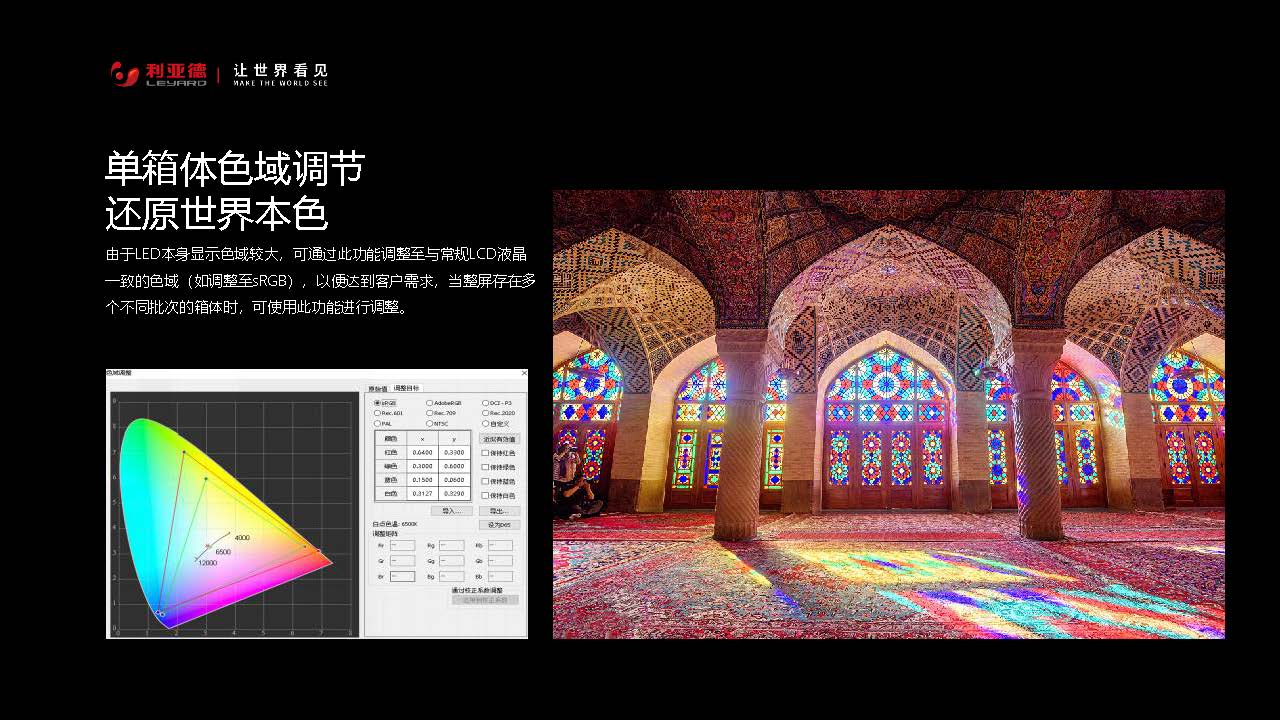This screenshot has width=1280, height=720.
Task: Click the Leyard logo icon
Action: [124, 74]
